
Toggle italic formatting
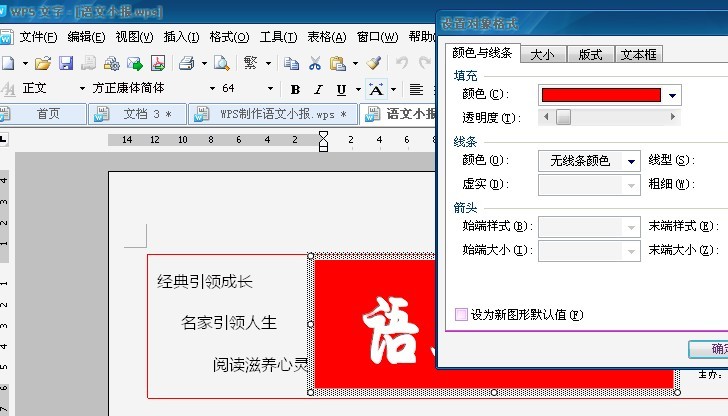[x=318, y=90]
